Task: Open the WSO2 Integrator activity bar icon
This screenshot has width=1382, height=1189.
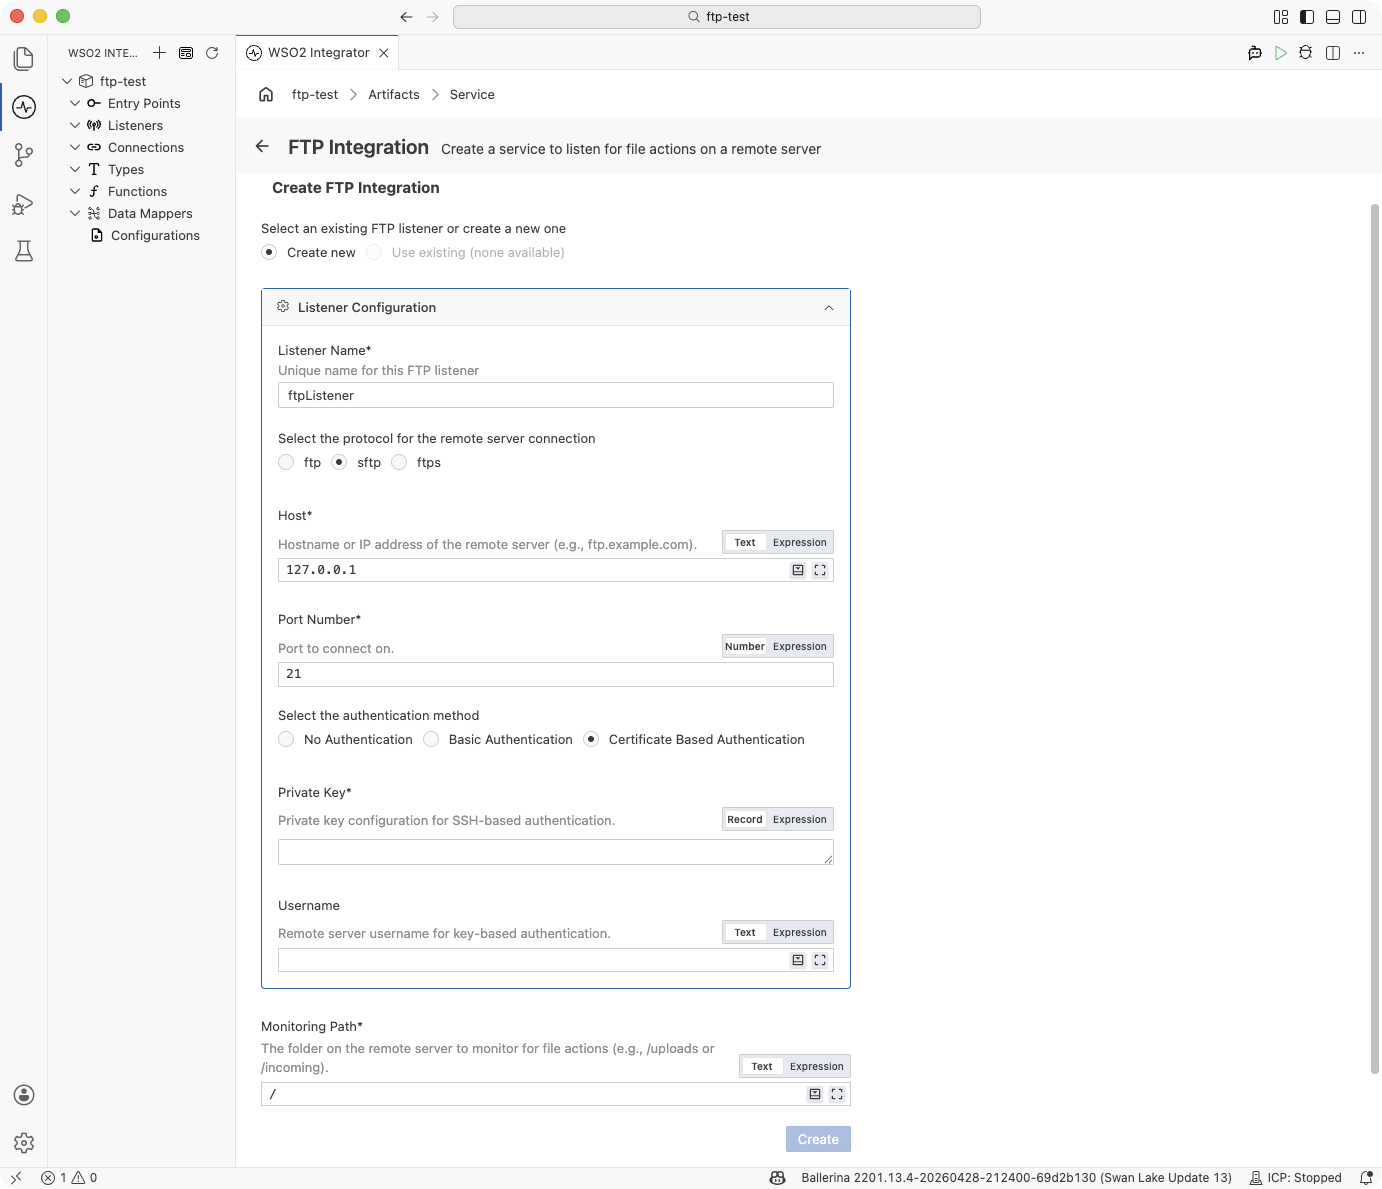Action: coord(24,107)
